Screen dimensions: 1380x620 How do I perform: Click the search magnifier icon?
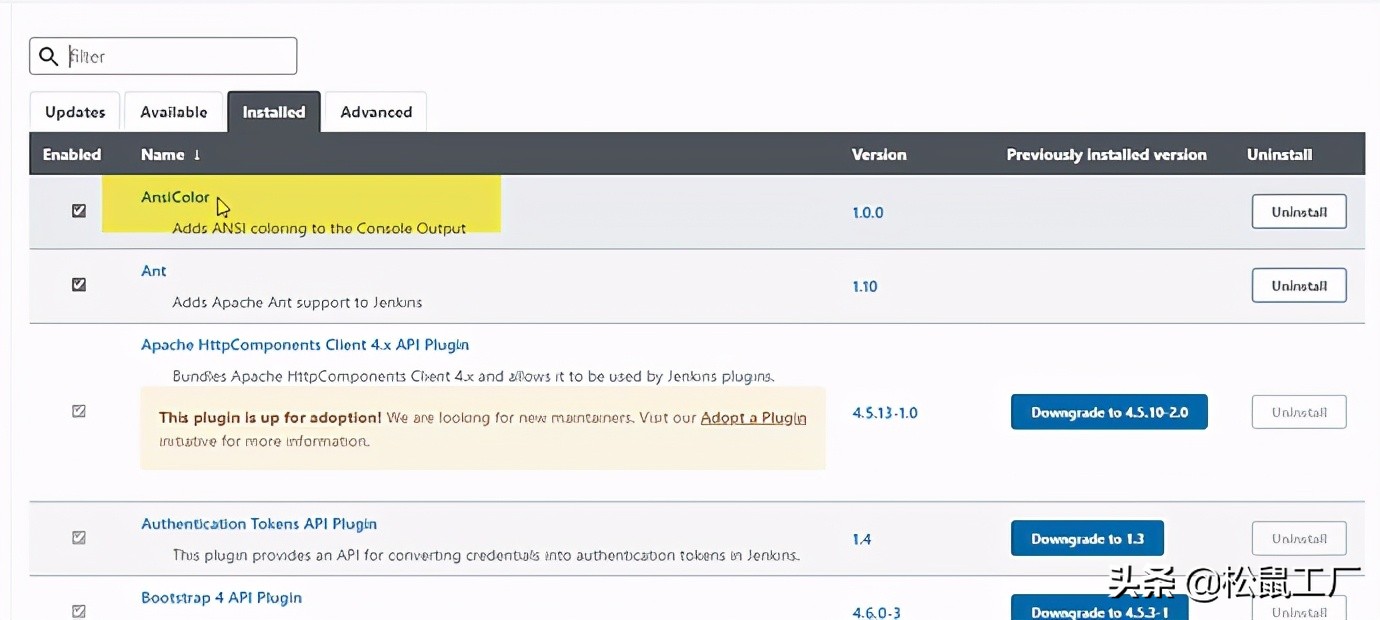click(49, 55)
